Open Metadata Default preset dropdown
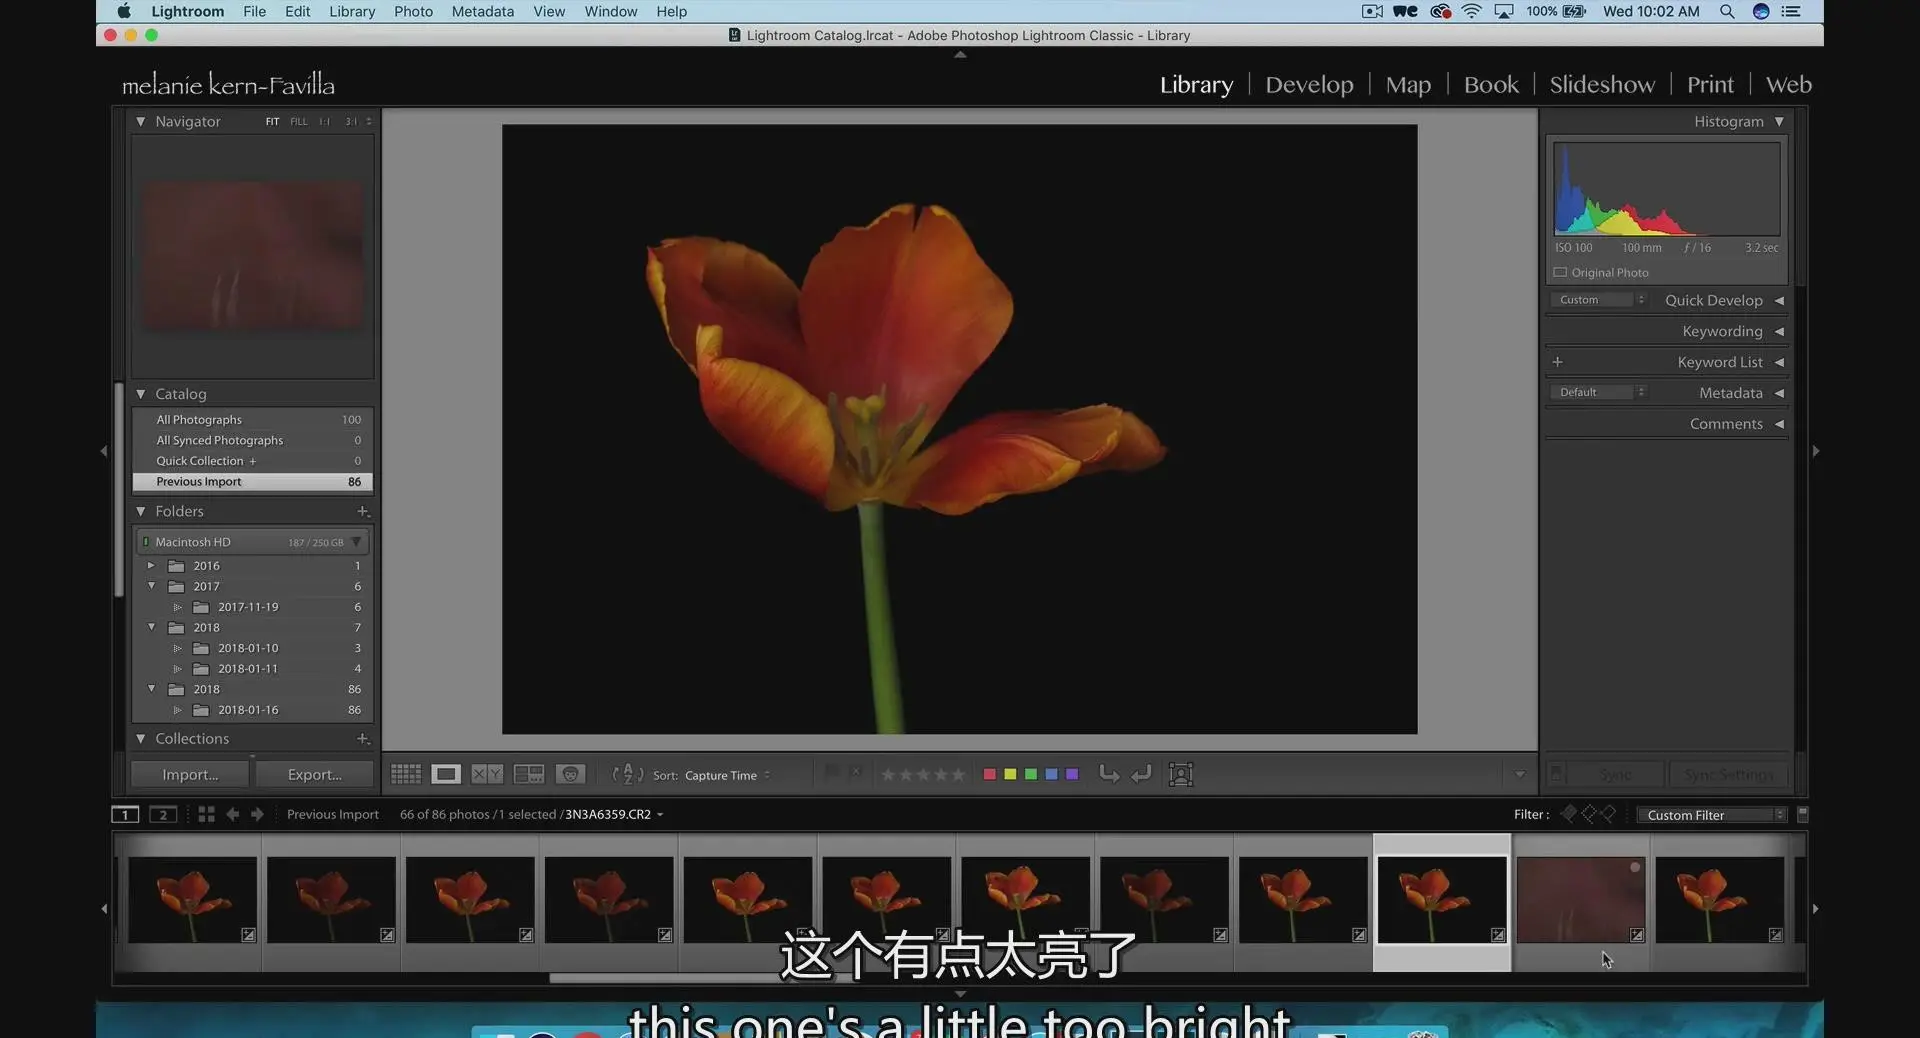1920x1038 pixels. (x=1598, y=392)
